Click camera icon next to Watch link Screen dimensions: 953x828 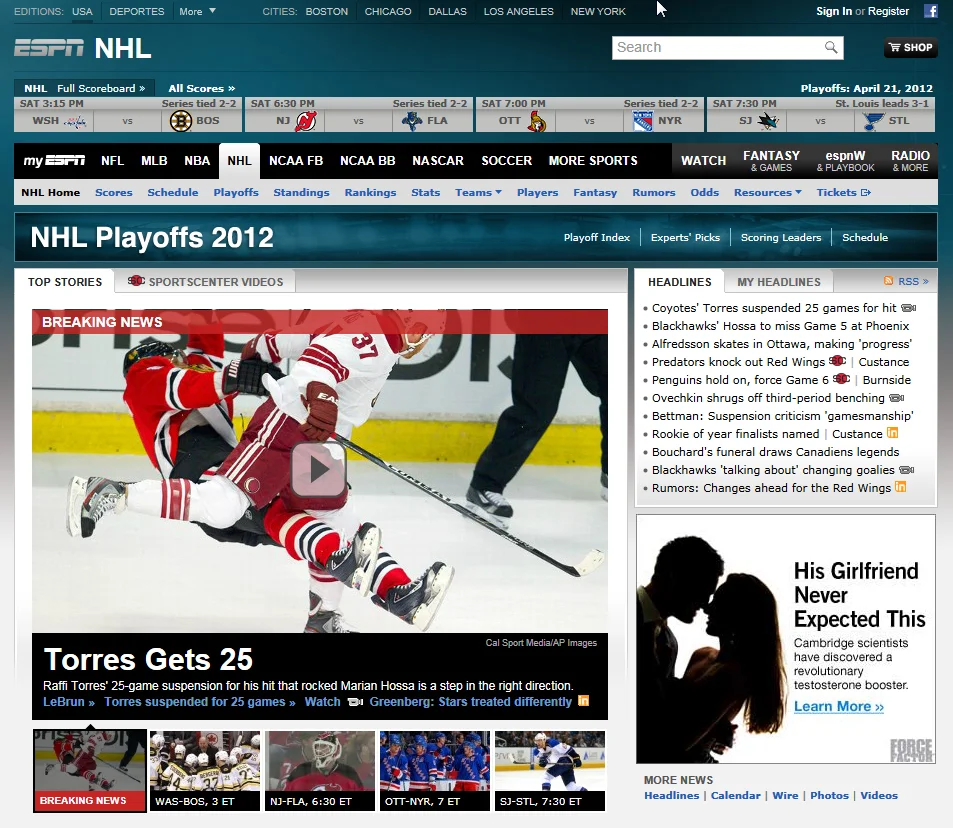(x=355, y=702)
